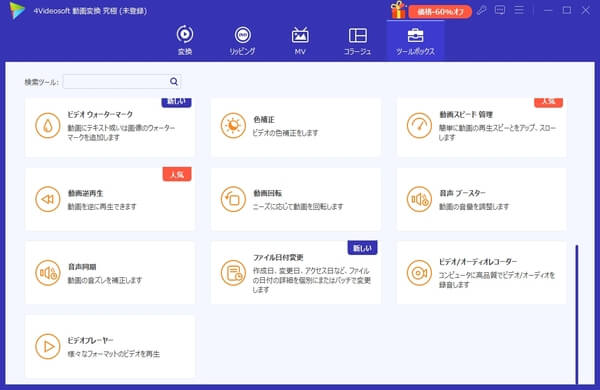Click the Video Player play icon

tap(47, 347)
